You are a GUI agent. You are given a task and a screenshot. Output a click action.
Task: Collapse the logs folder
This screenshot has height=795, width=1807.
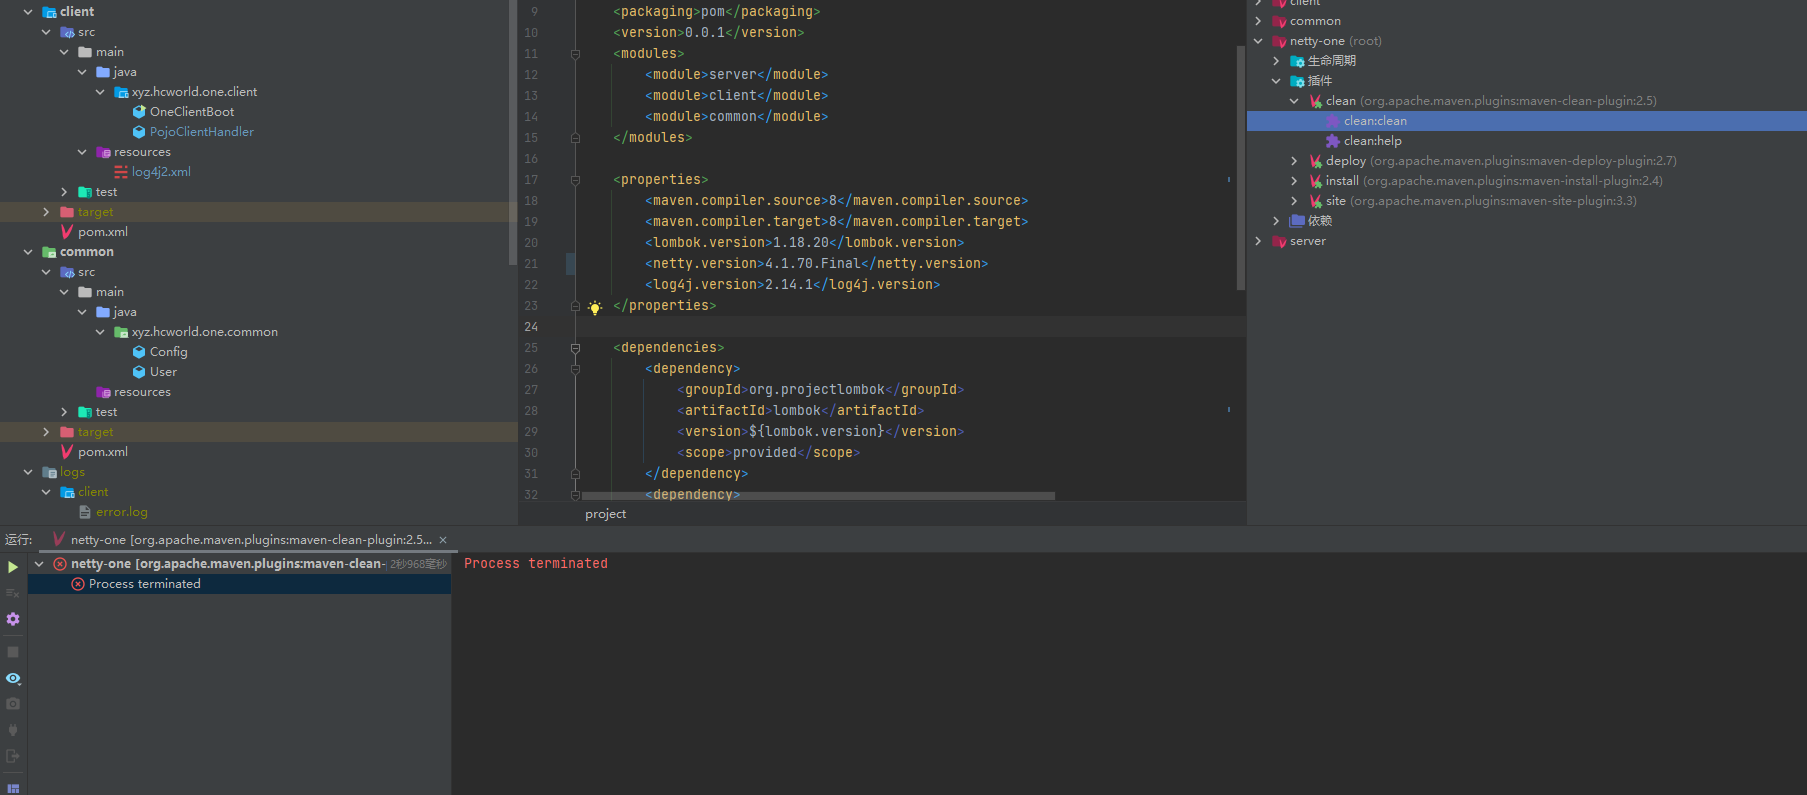click(x=28, y=472)
